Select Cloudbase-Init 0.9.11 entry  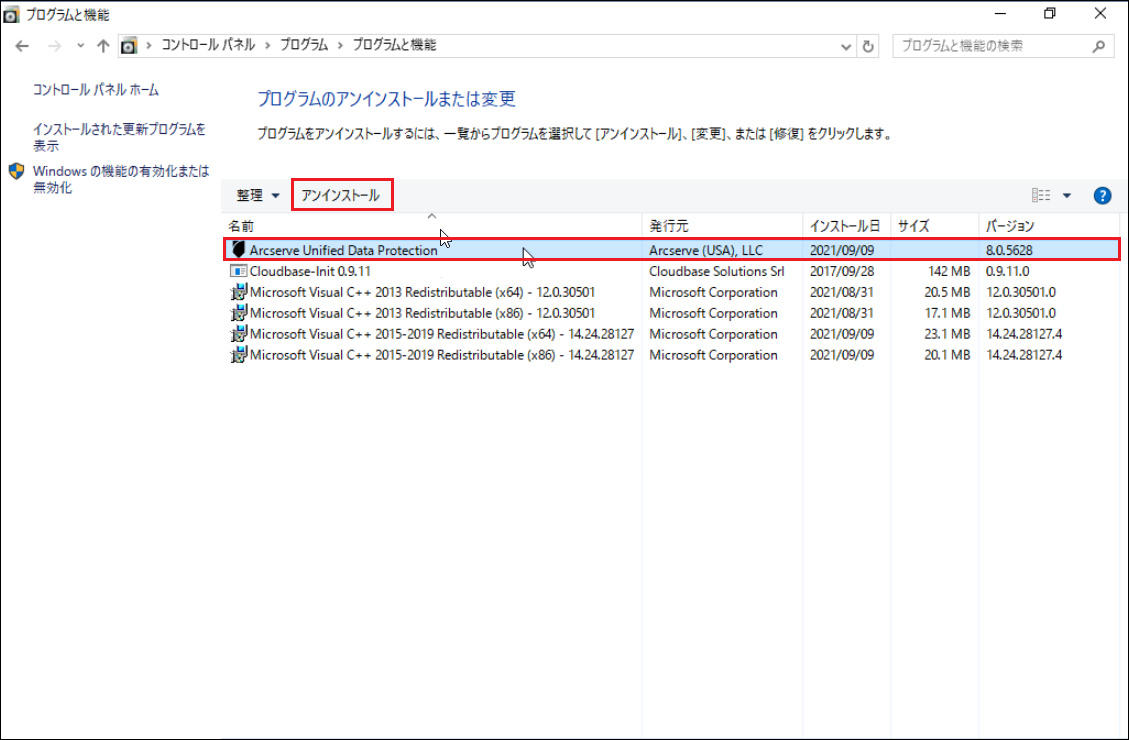point(671,271)
